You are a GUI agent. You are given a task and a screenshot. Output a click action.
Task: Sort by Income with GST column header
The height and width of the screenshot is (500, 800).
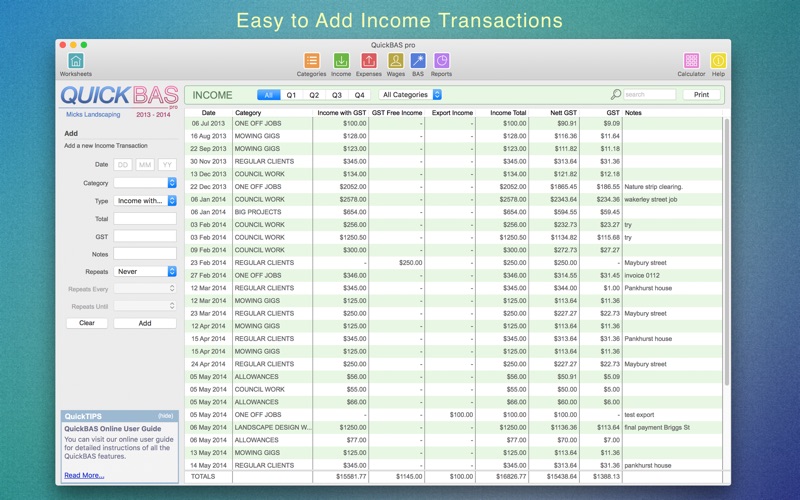[342, 113]
